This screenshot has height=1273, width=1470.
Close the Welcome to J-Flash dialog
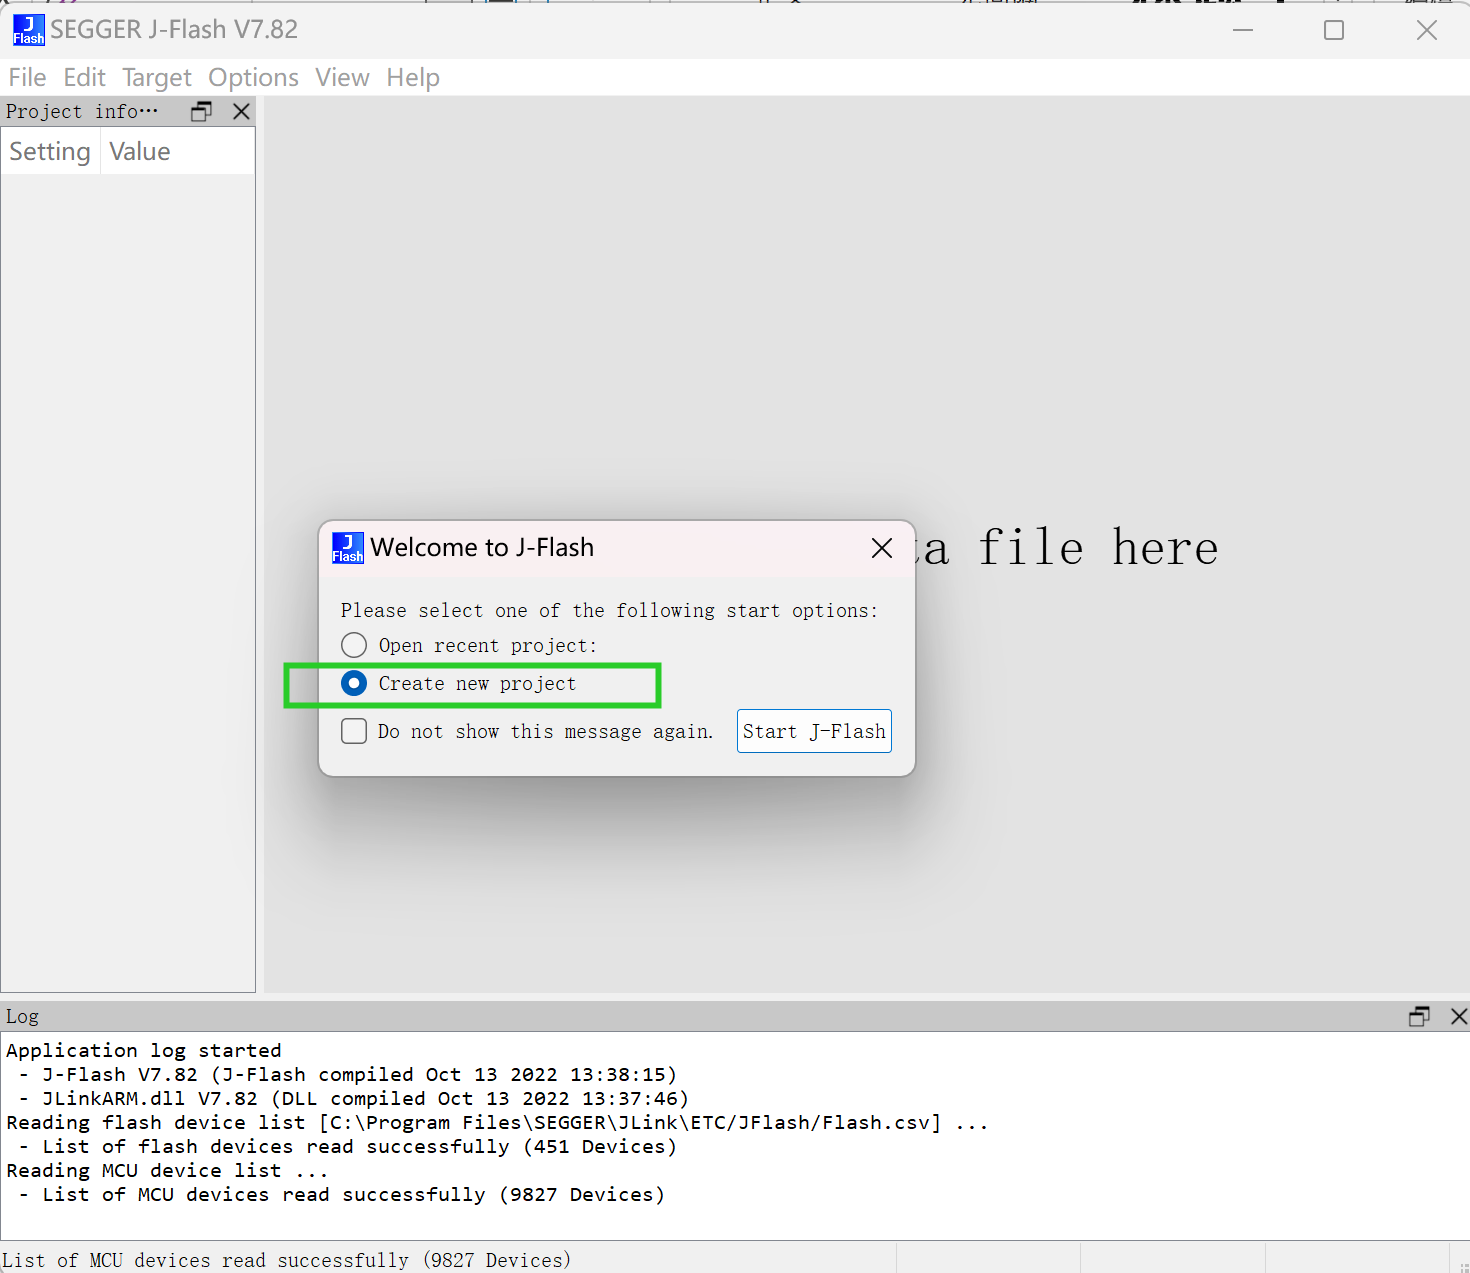pyautogui.click(x=882, y=548)
